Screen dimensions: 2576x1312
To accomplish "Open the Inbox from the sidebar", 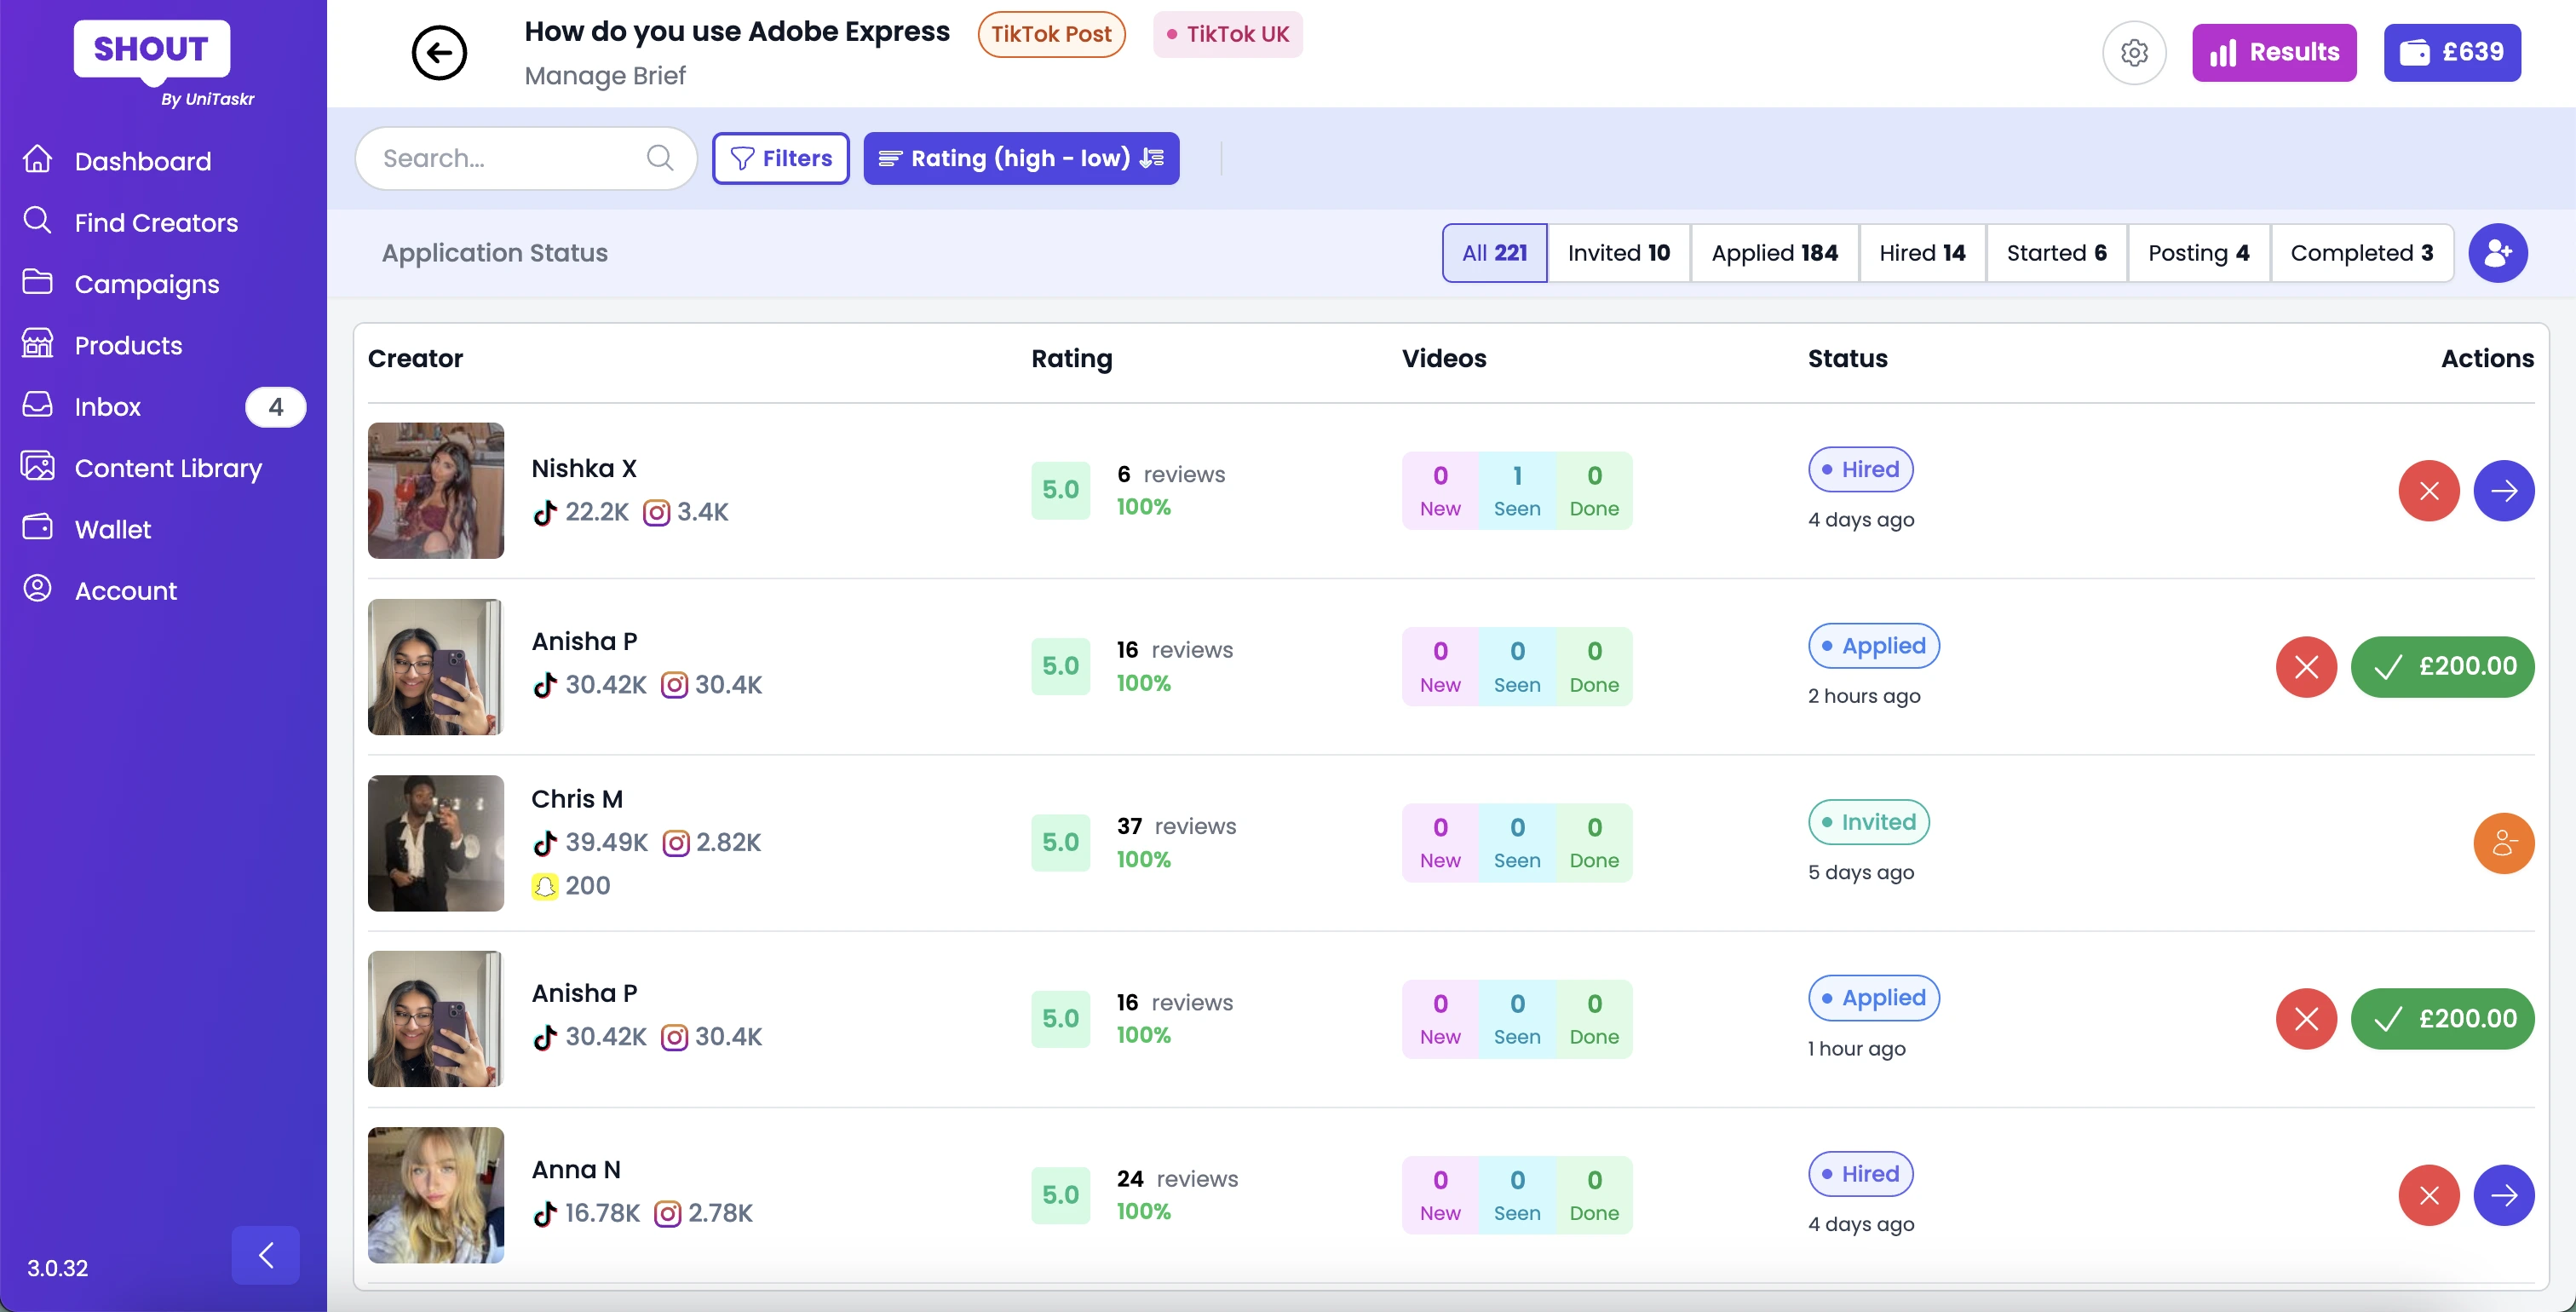I will 110,406.
